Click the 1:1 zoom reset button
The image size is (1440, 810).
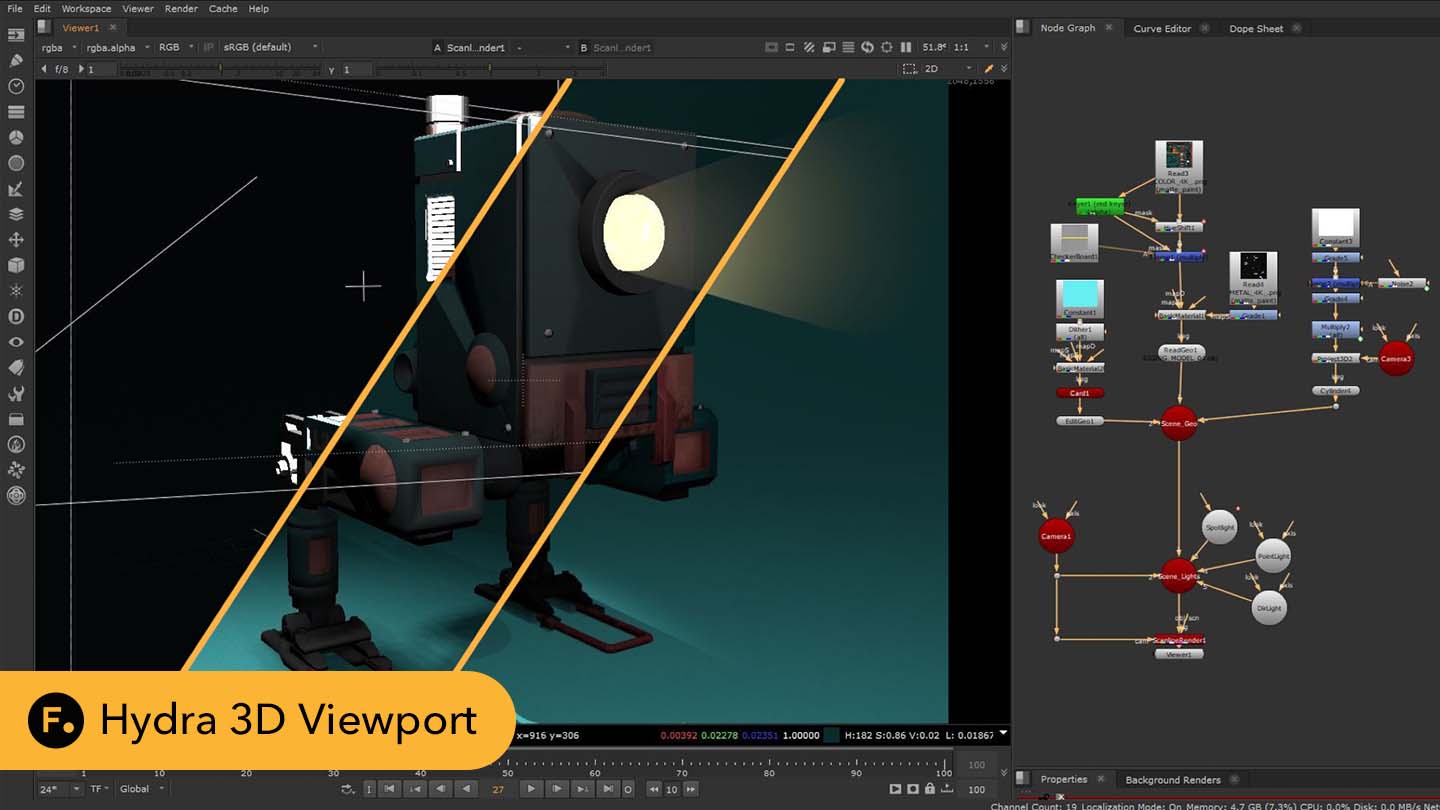pos(961,47)
